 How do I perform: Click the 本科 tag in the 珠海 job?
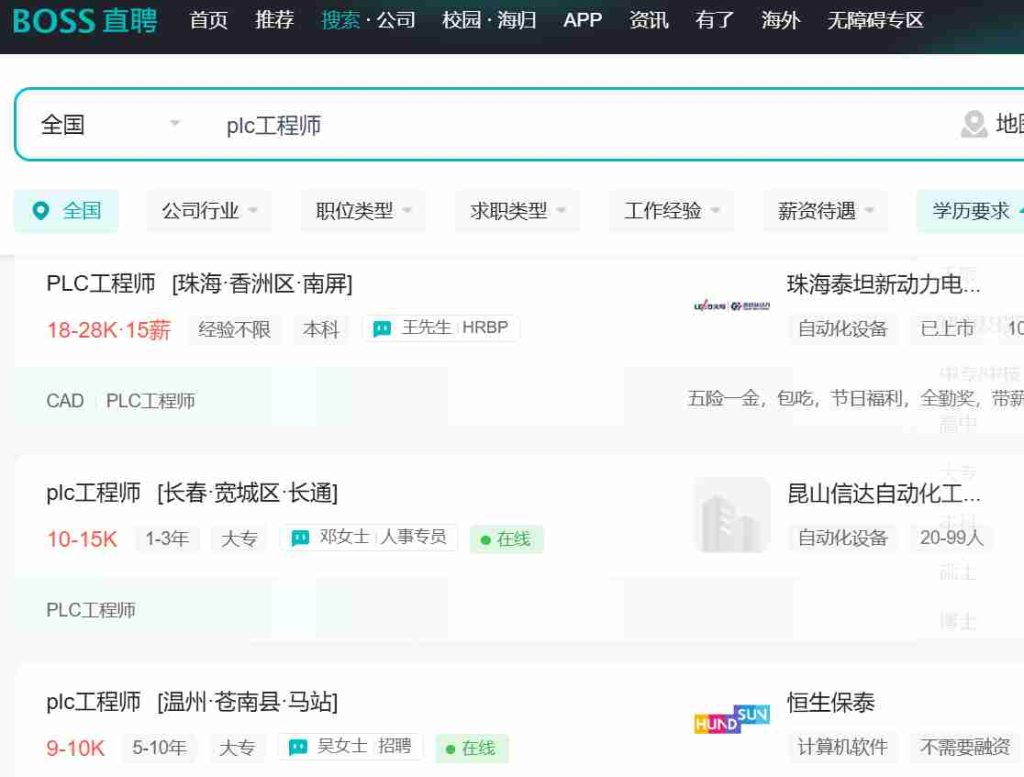click(321, 329)
